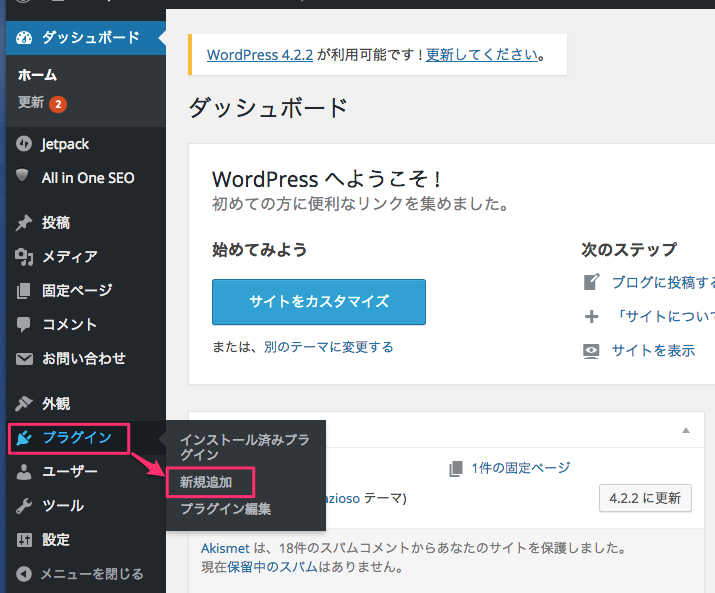This screenshot has width=715, height=593.
Task: Click the page icon beside 1件の固定ページ
Action: pos(456,468)
